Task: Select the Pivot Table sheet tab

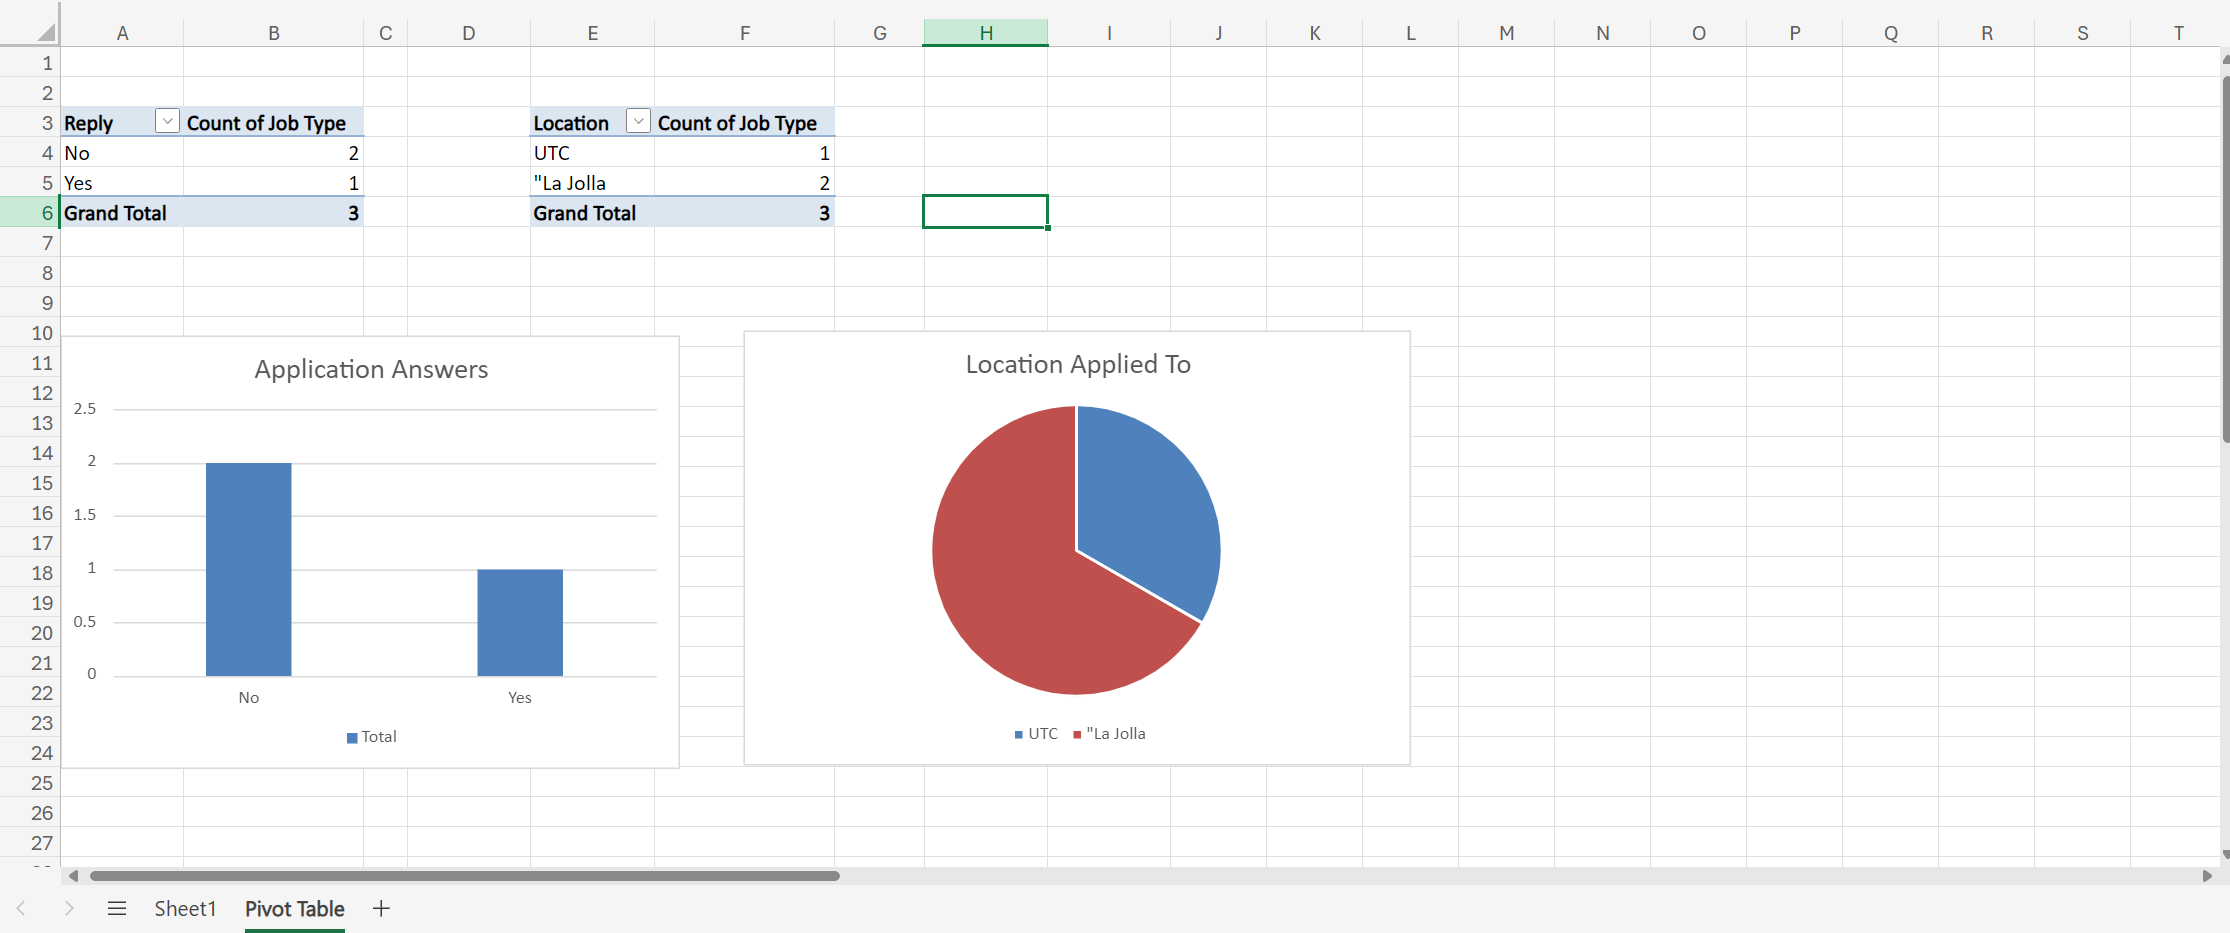Action: tap(294, 908)
